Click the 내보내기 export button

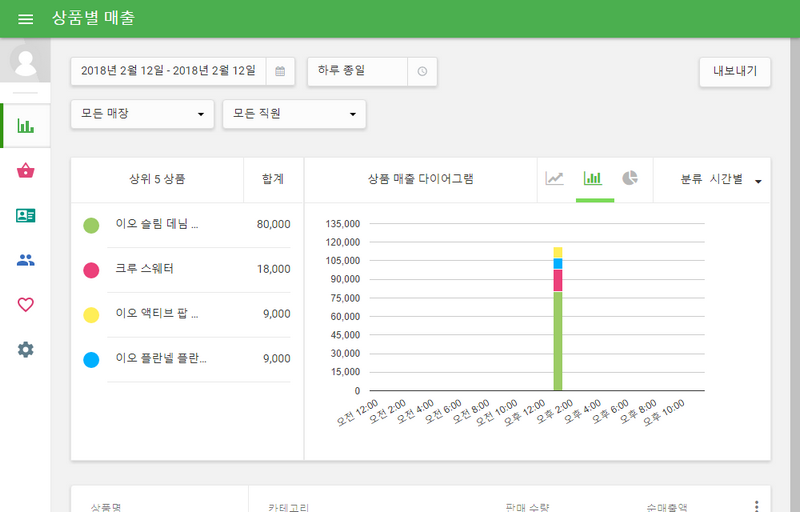tap(734, 71)
